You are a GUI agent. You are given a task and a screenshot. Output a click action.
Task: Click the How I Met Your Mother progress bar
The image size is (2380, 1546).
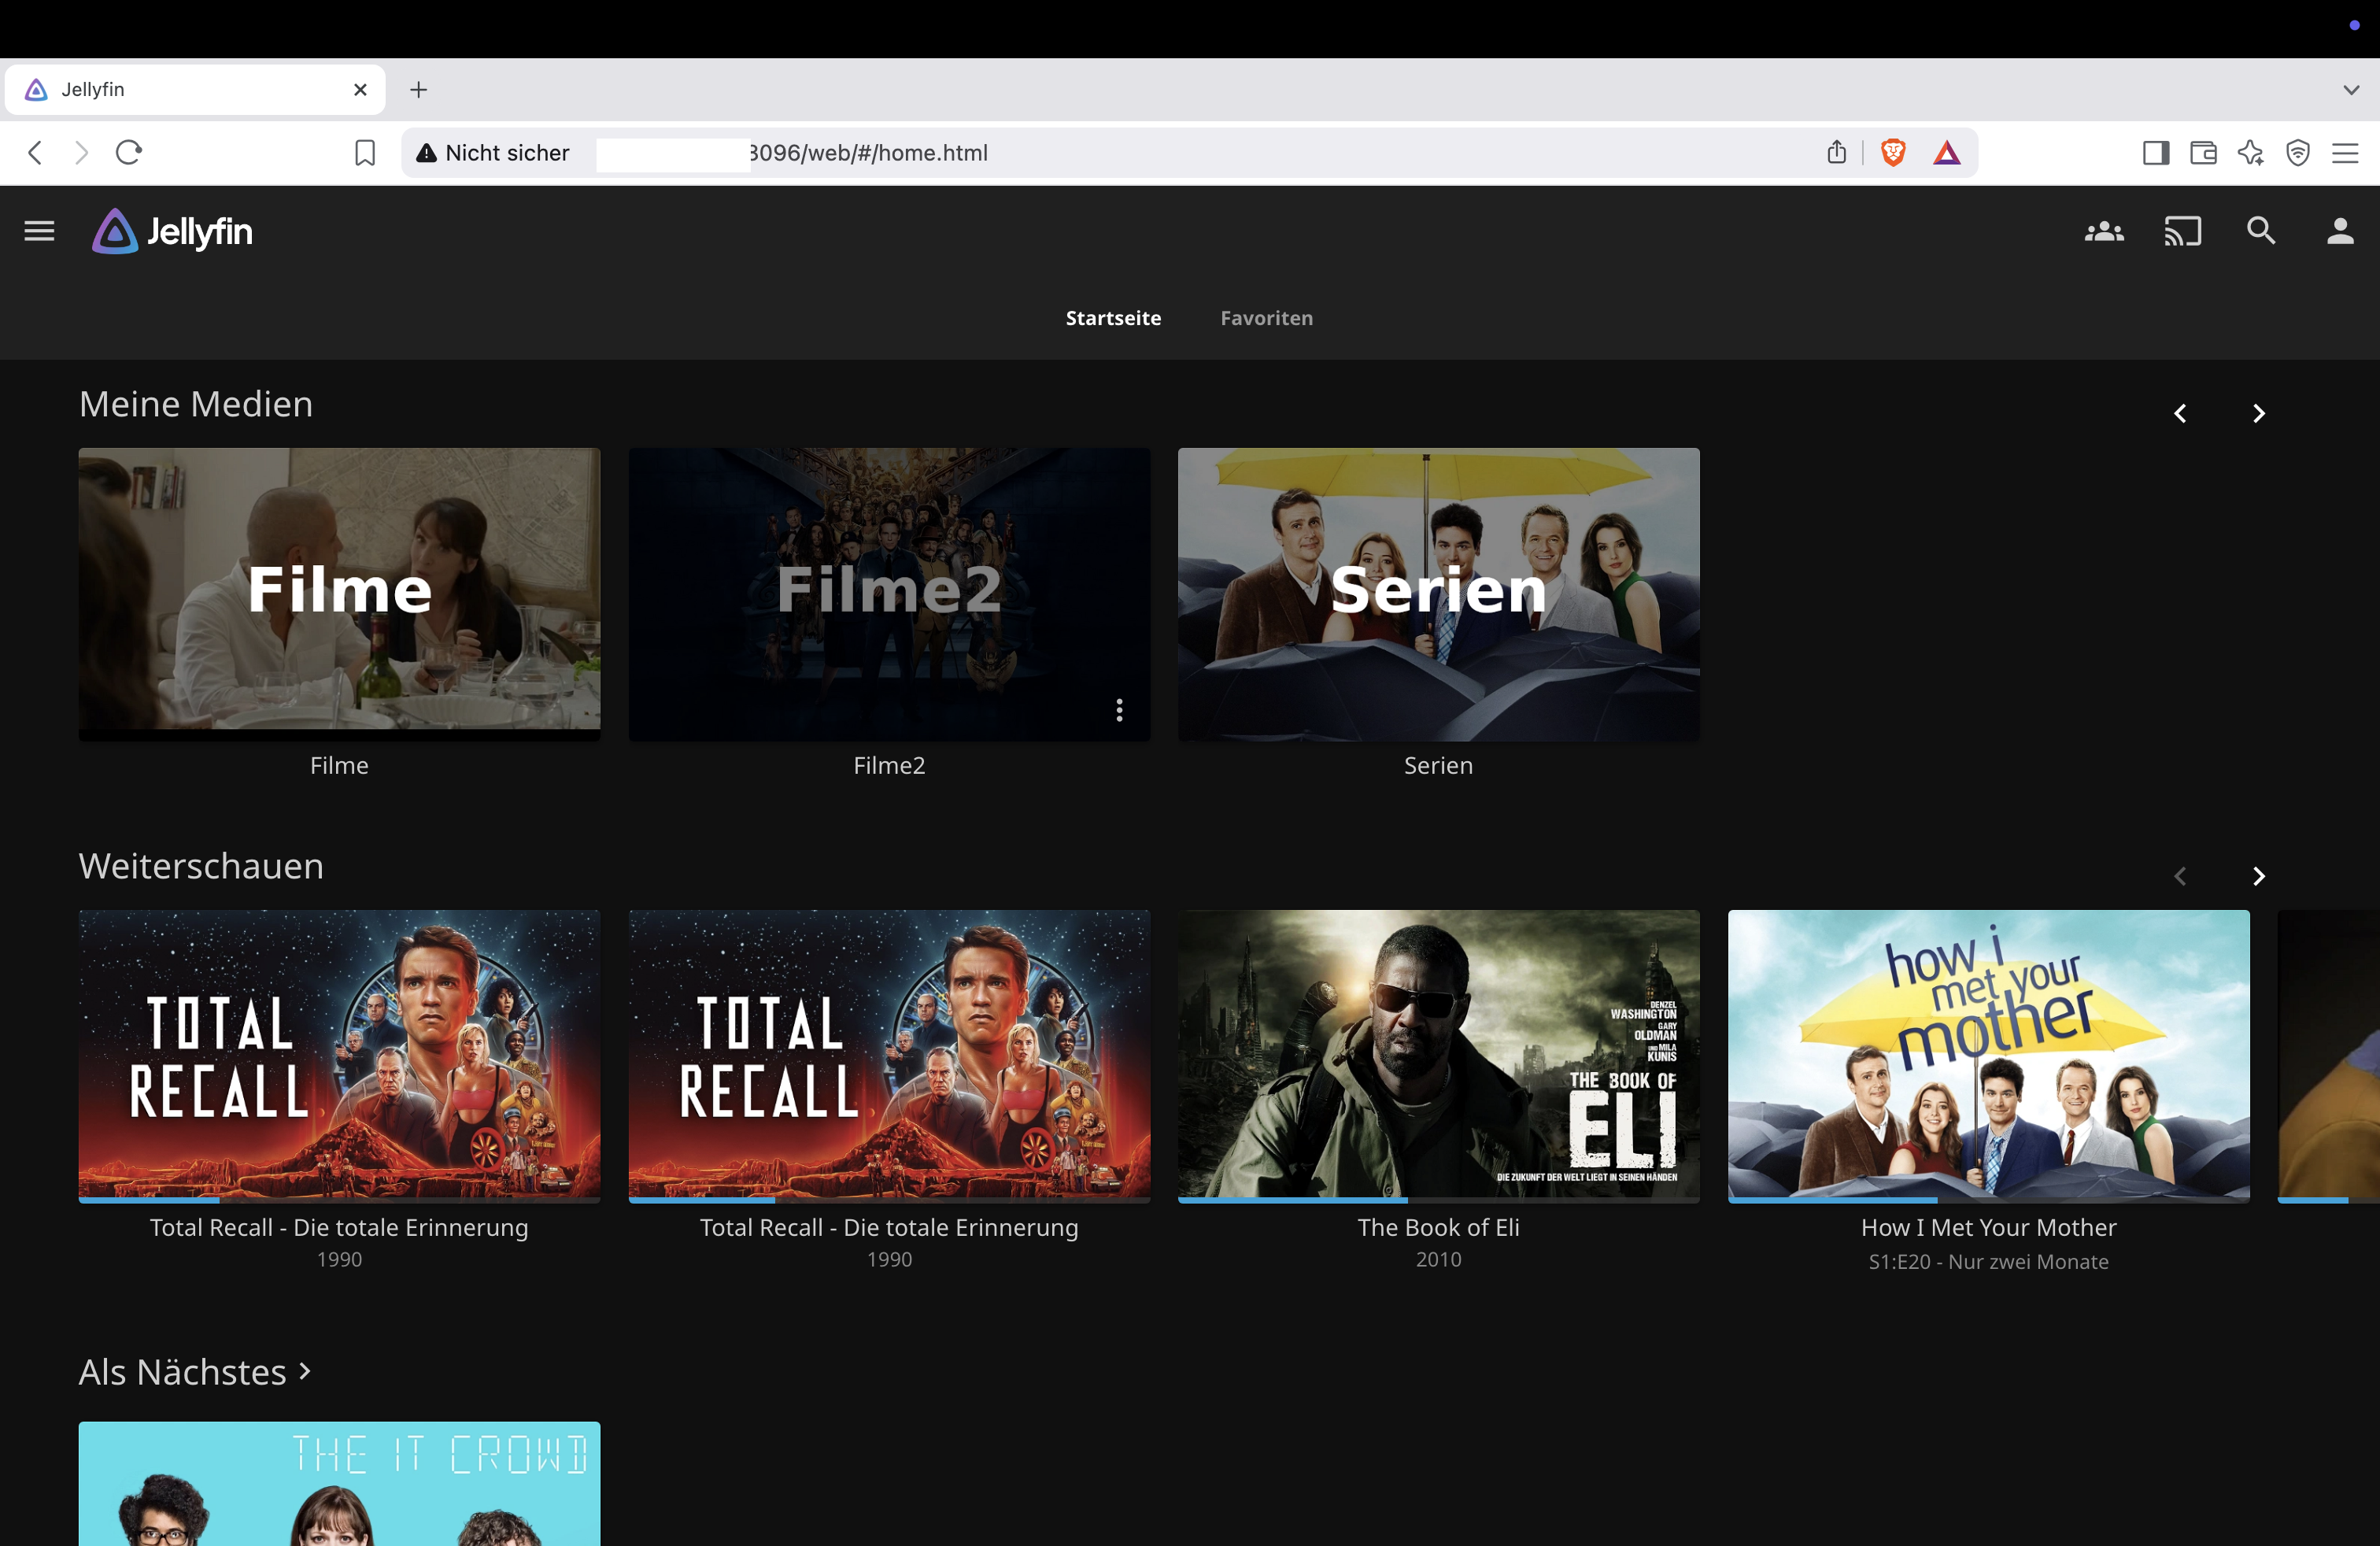[x=1988, y=1199]
